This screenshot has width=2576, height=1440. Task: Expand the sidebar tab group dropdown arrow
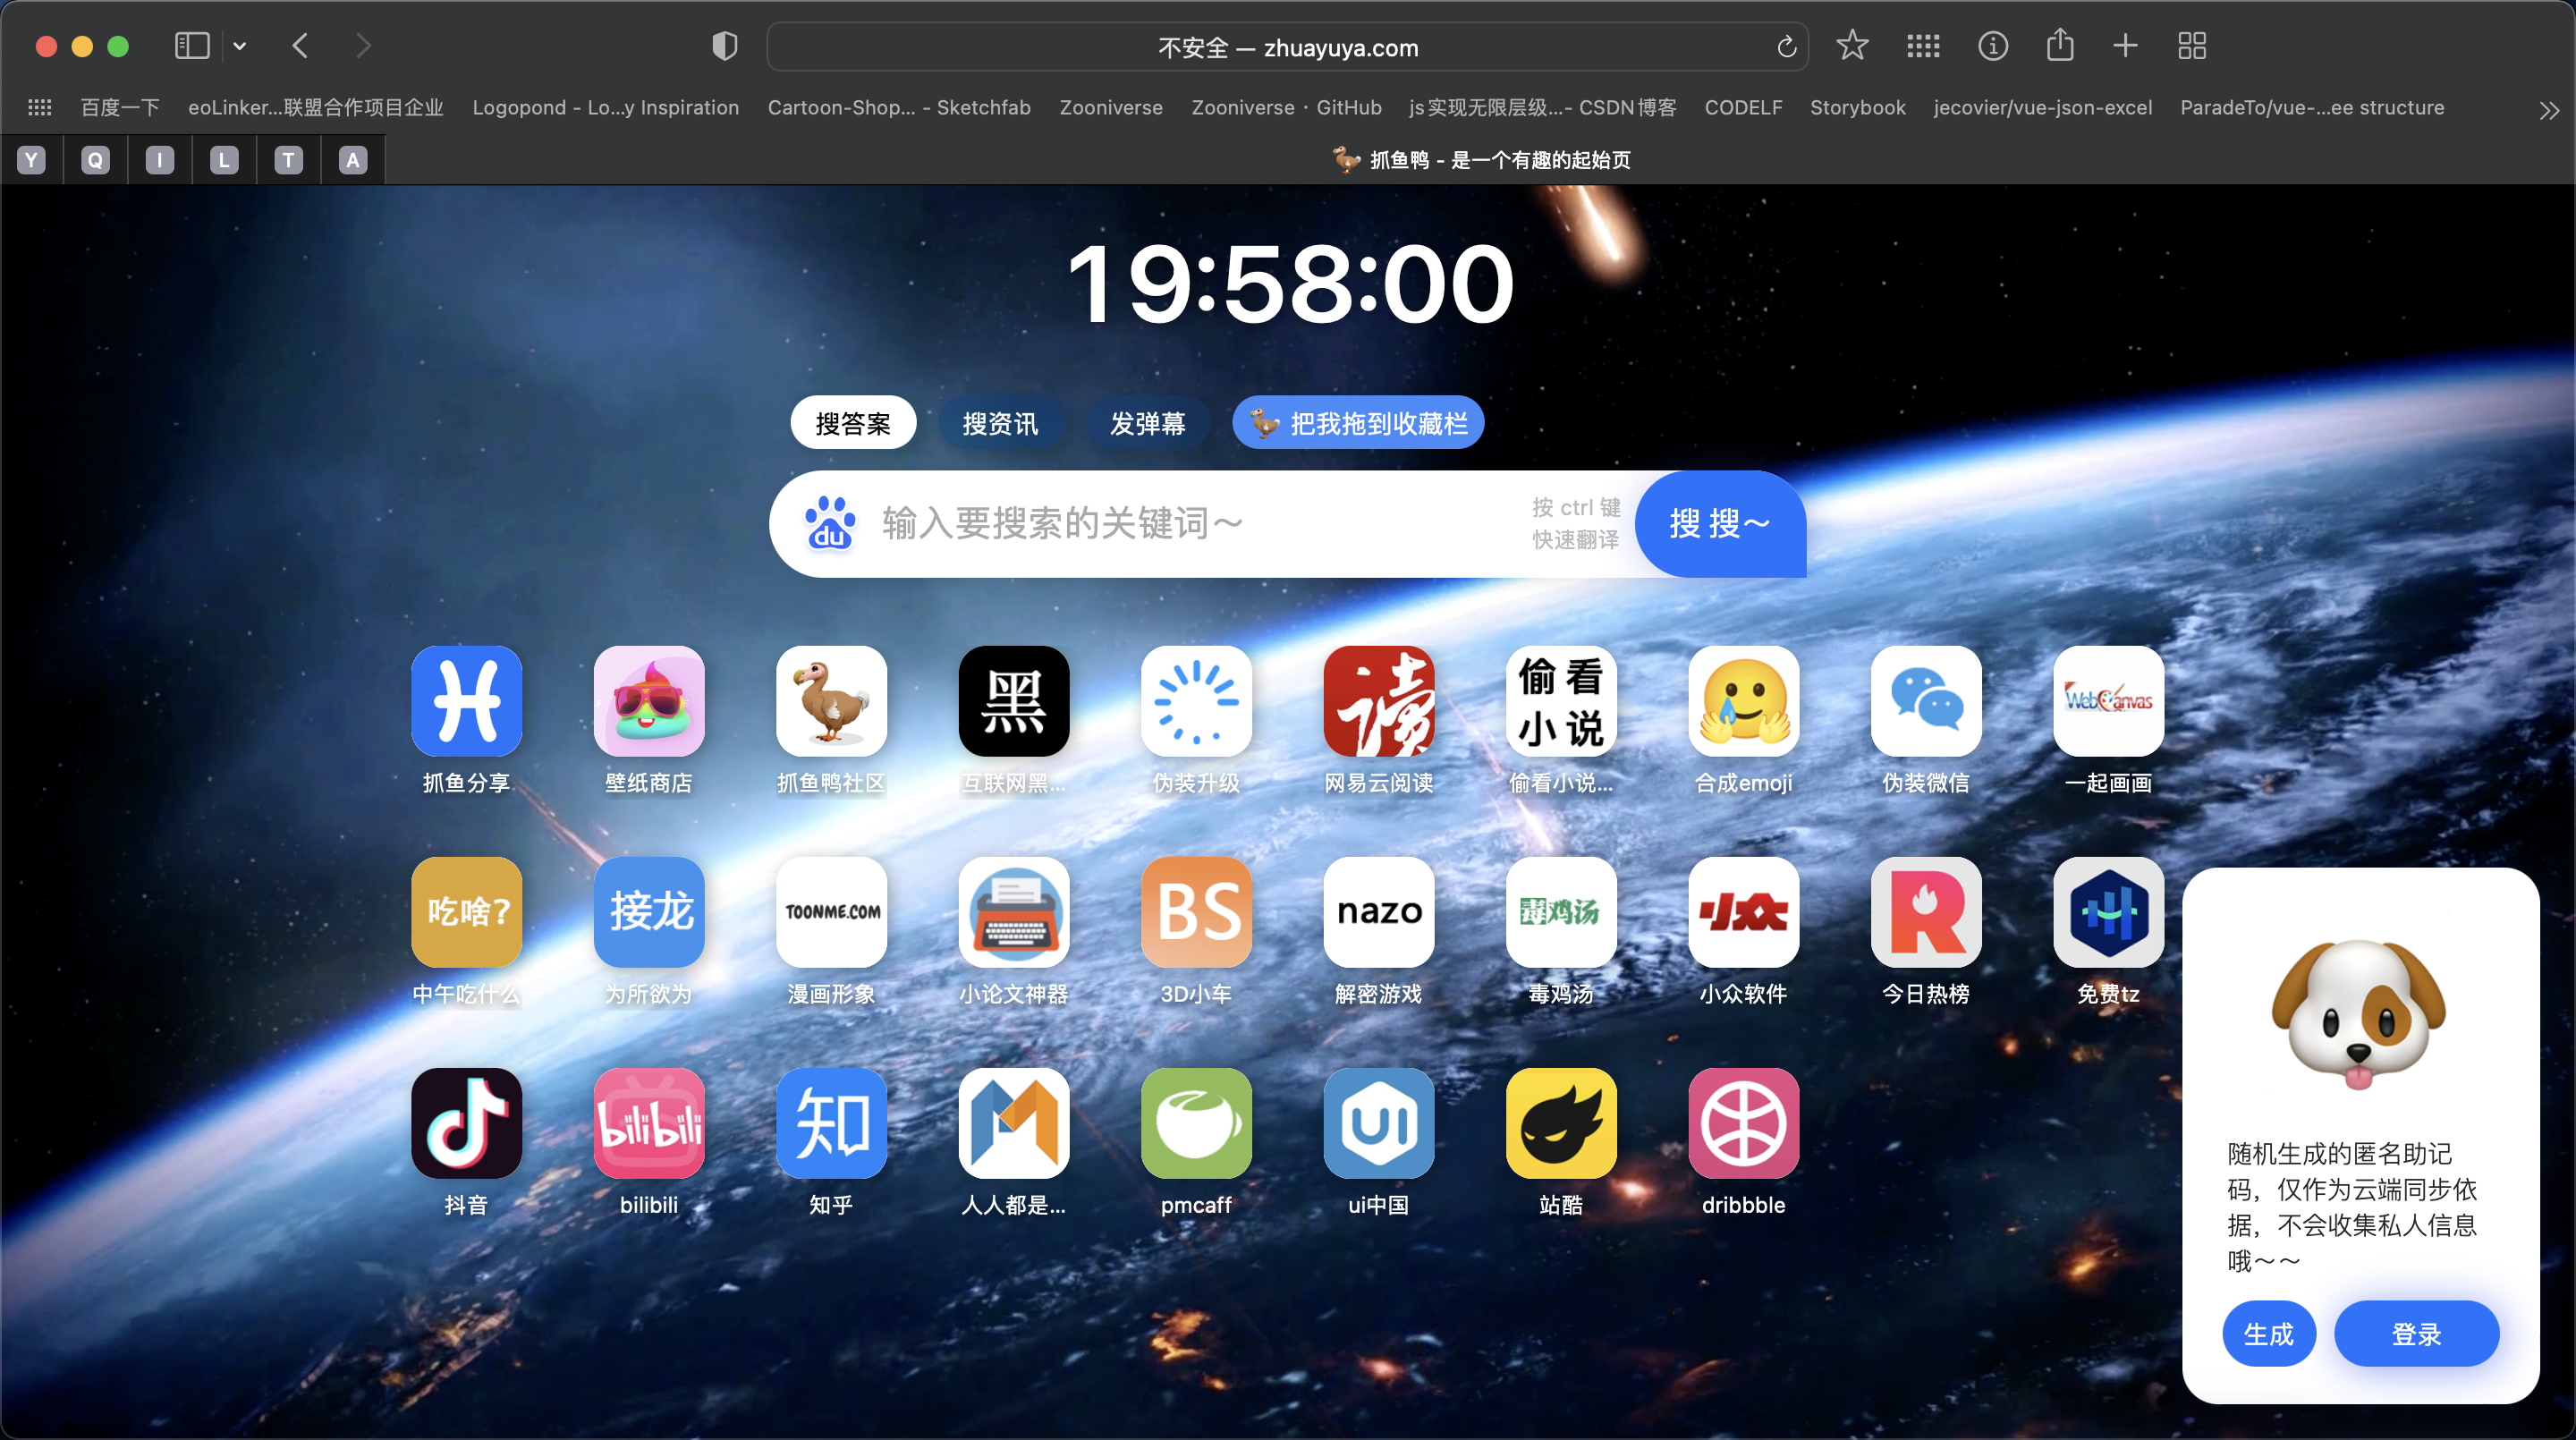[x=240, y=45]
